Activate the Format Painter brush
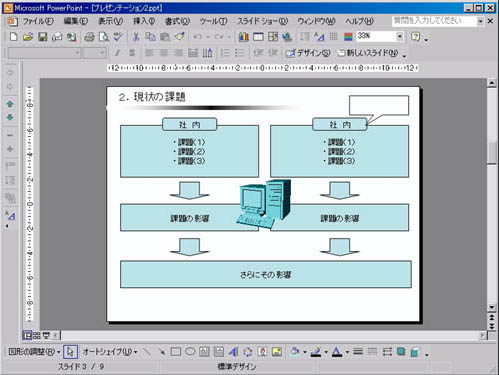Screen dimensions: 499x375 coord(180,37)
